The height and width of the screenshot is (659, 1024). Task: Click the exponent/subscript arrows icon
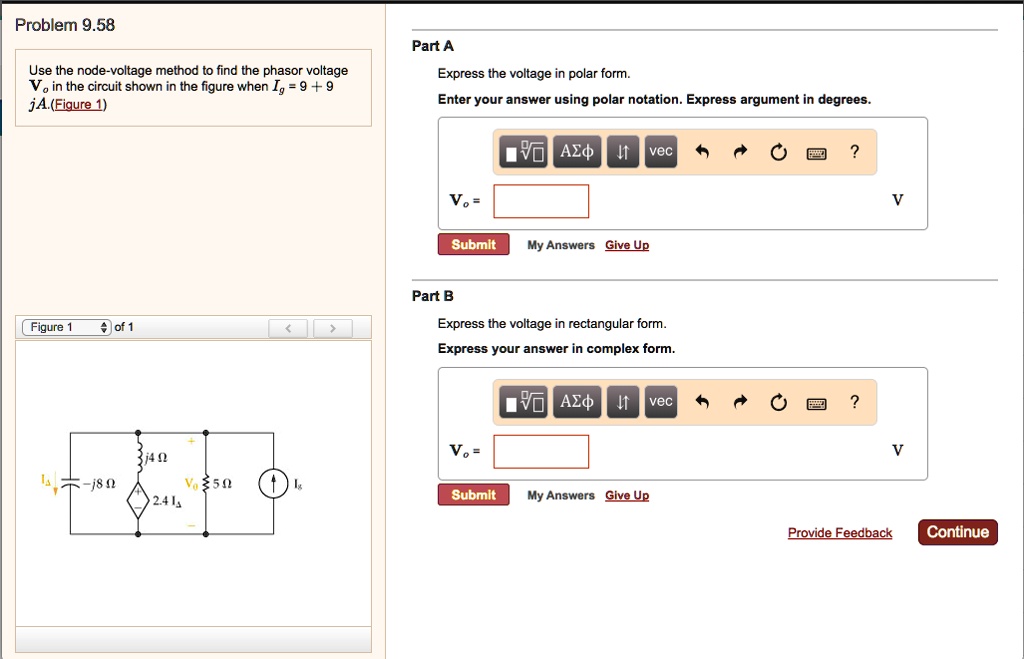(622, 151)
